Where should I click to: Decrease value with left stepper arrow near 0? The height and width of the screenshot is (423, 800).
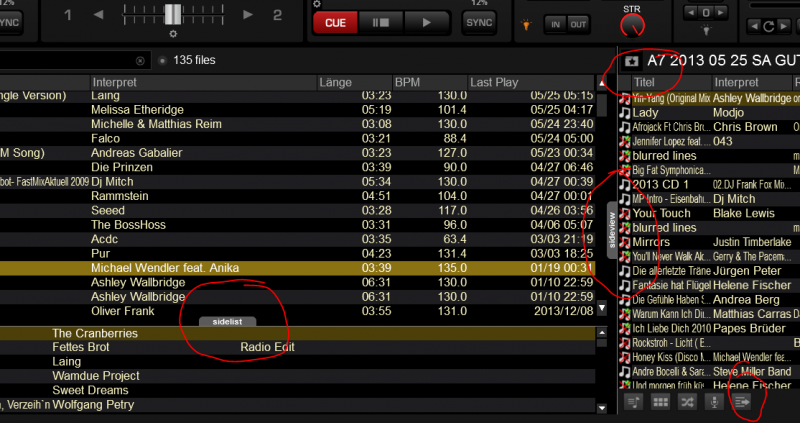pyautogui.click(x=691, y=12)
